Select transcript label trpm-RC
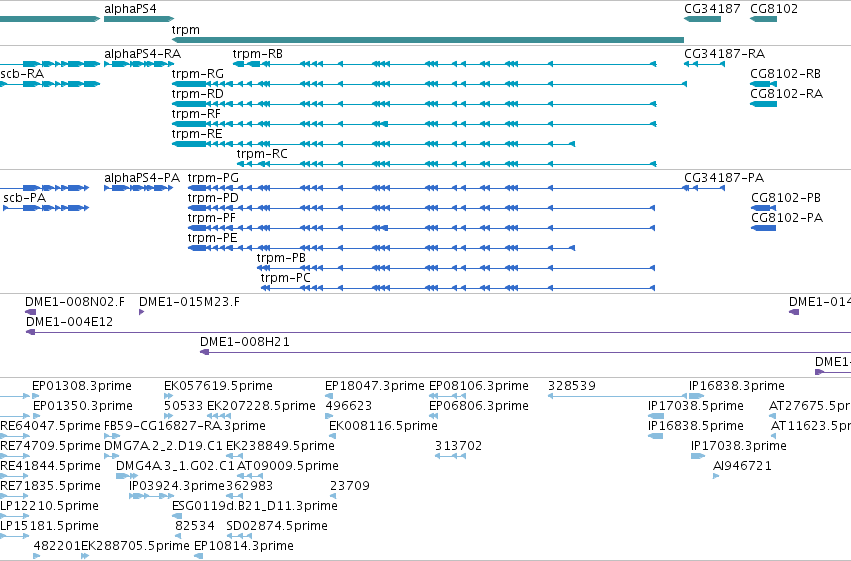Screen dimensions: 851x561 pos(262,154)
